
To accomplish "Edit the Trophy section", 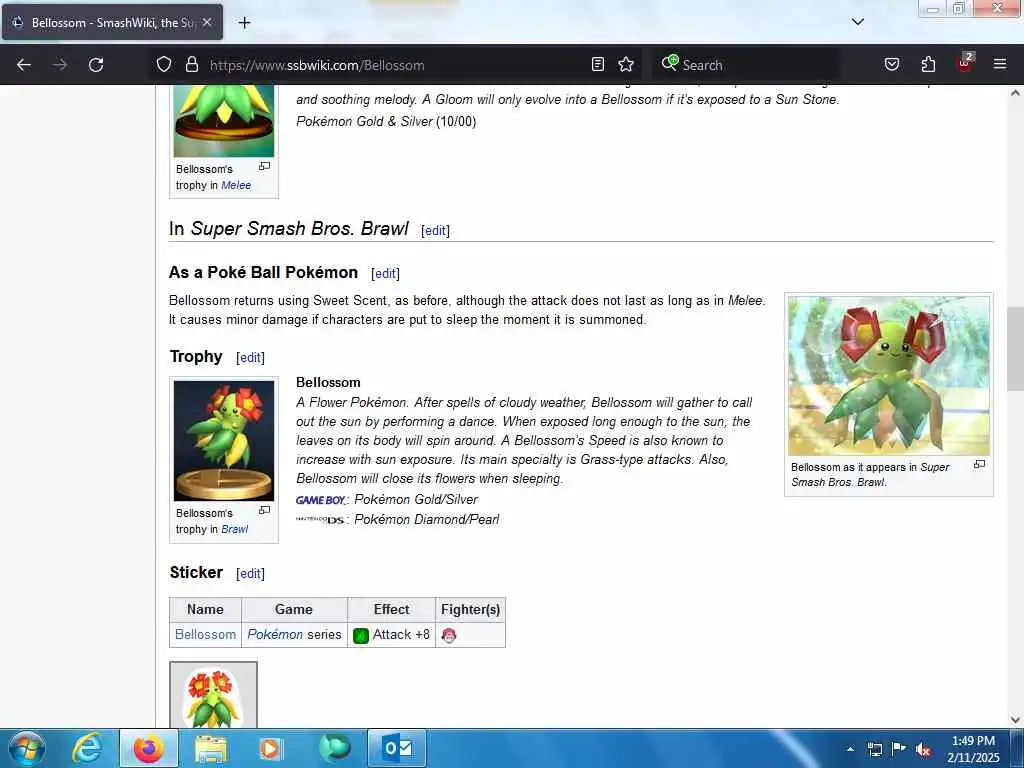I will pos(250,358).
